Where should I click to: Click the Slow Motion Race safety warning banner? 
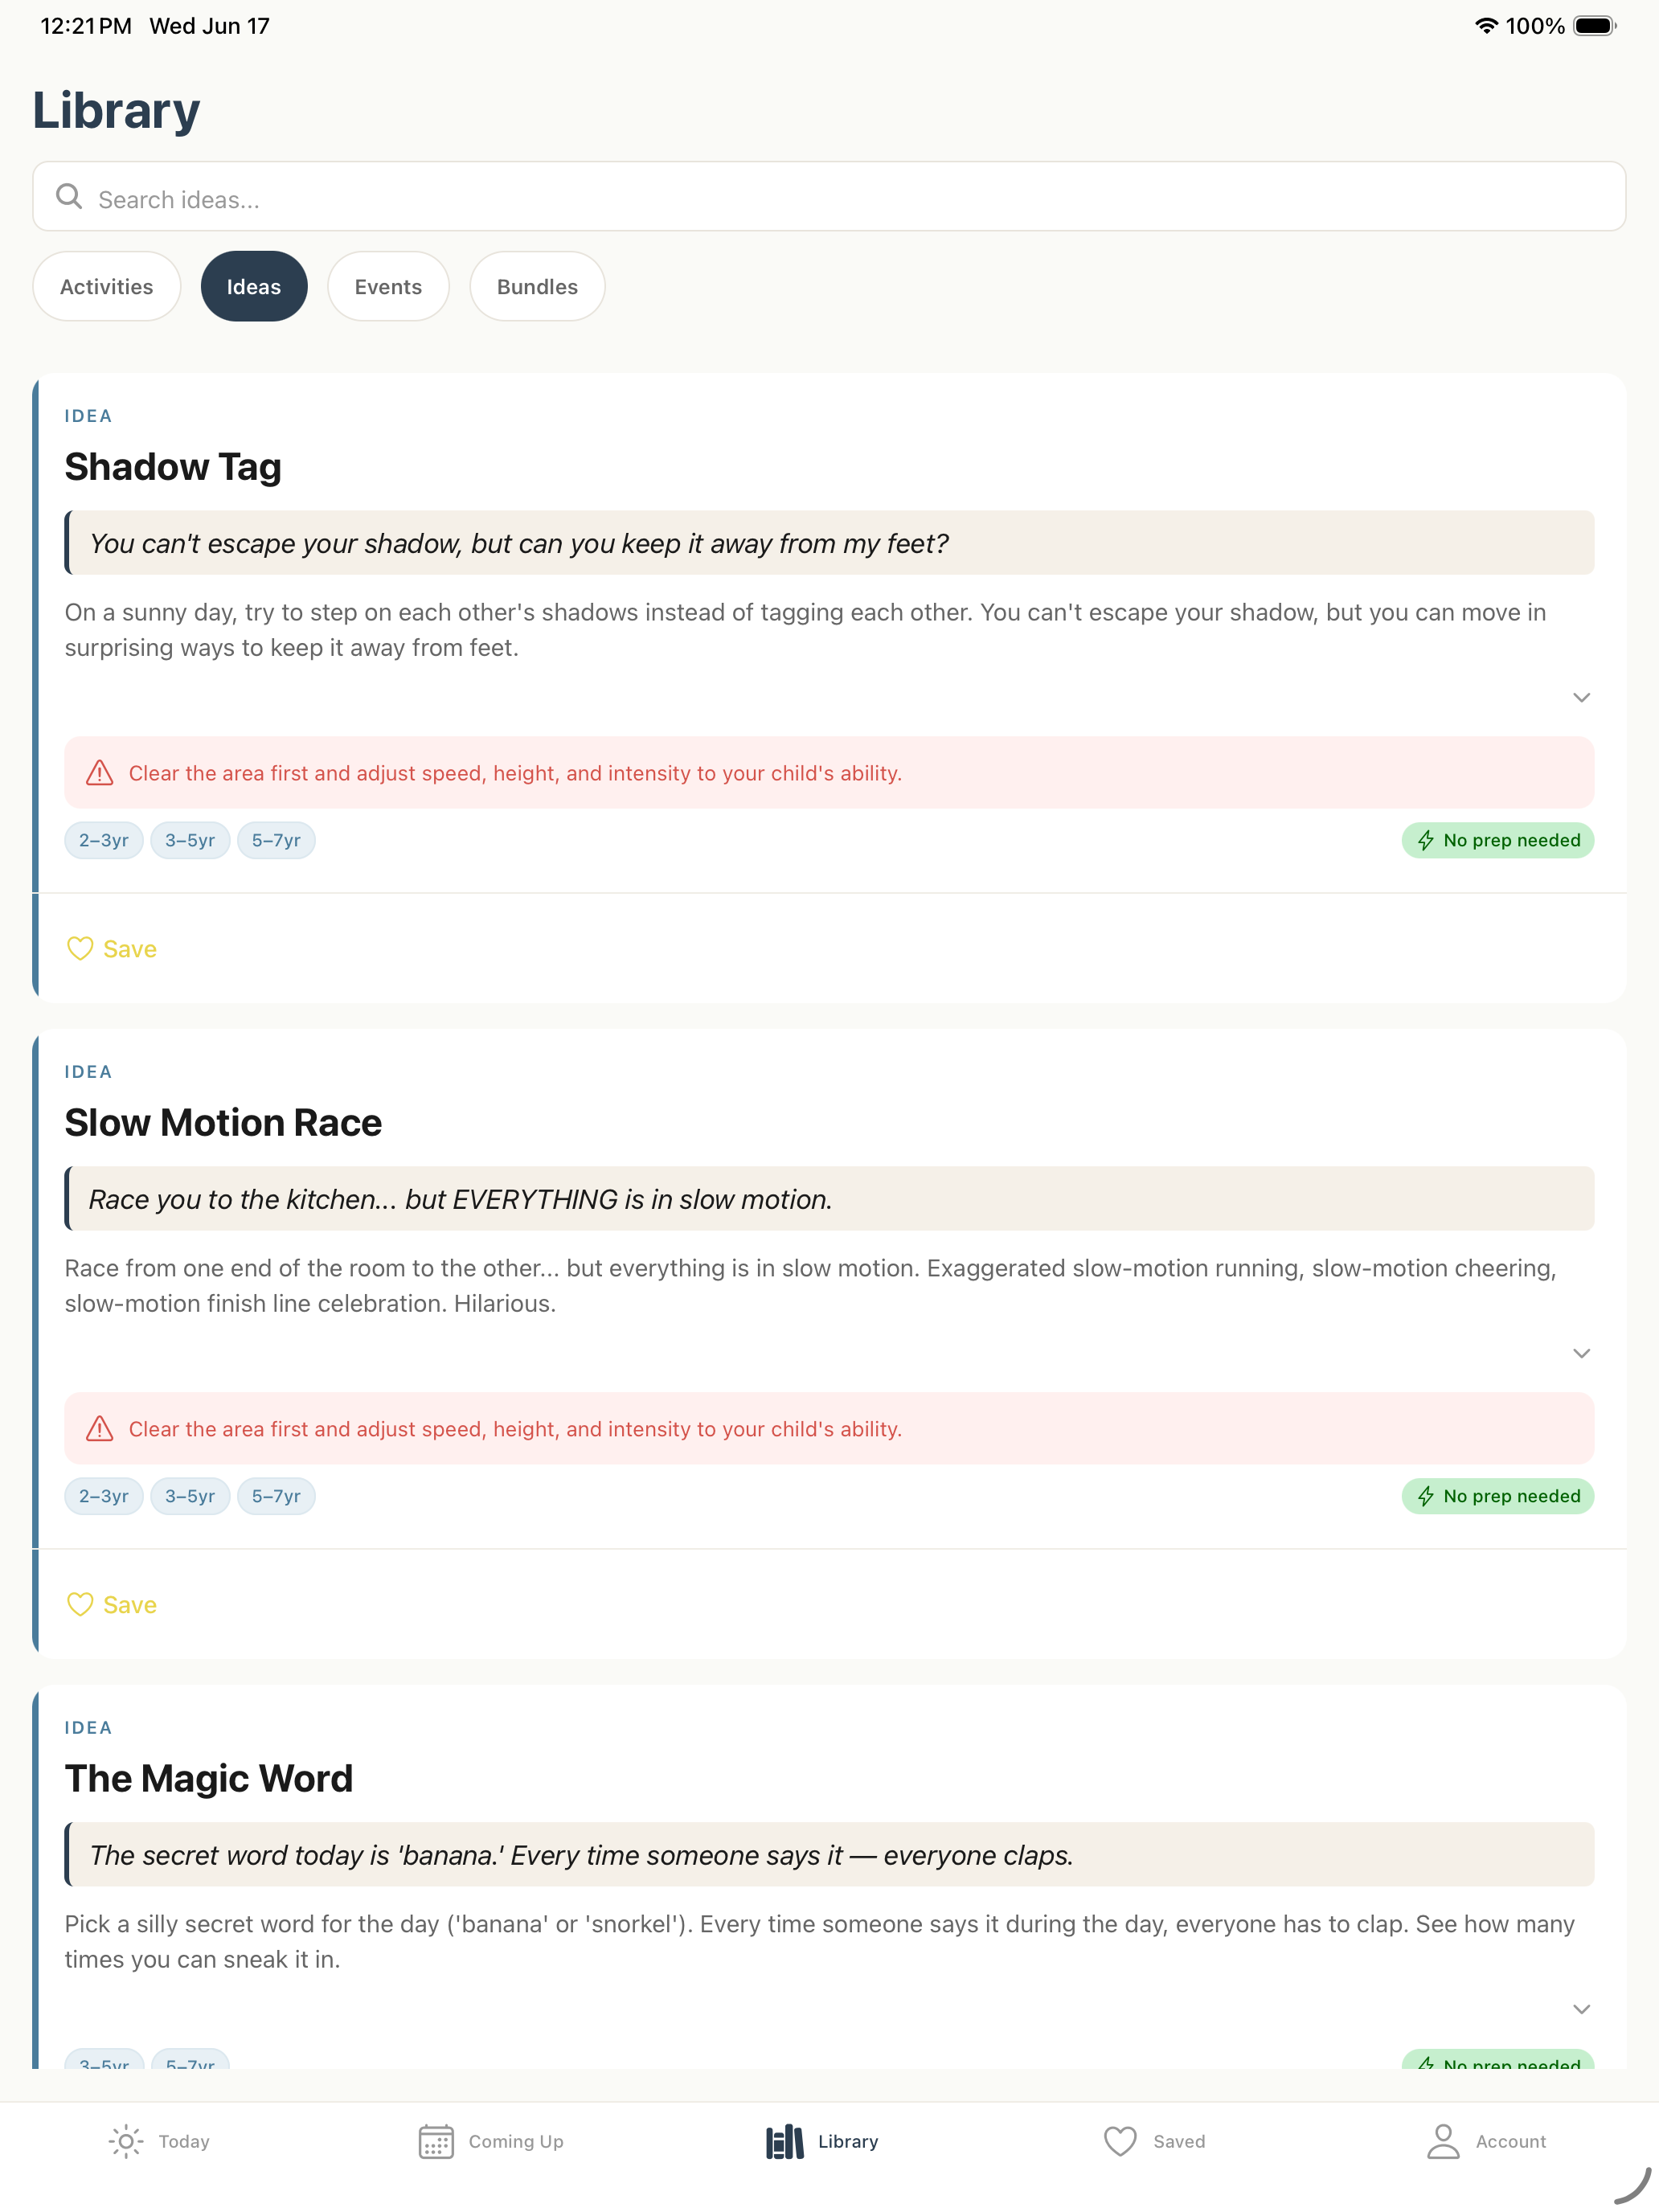(829, 1429)
